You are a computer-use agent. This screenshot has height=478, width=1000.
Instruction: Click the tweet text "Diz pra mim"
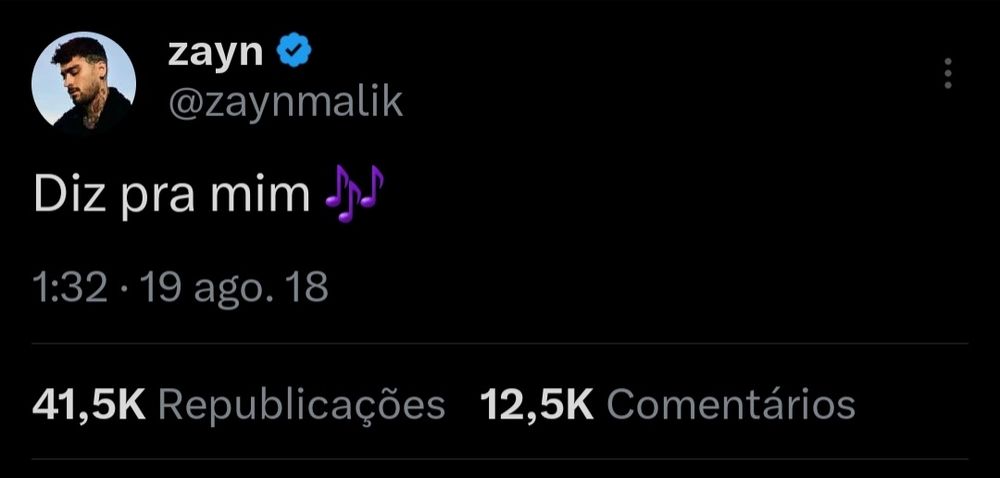(x=172, y=196)
